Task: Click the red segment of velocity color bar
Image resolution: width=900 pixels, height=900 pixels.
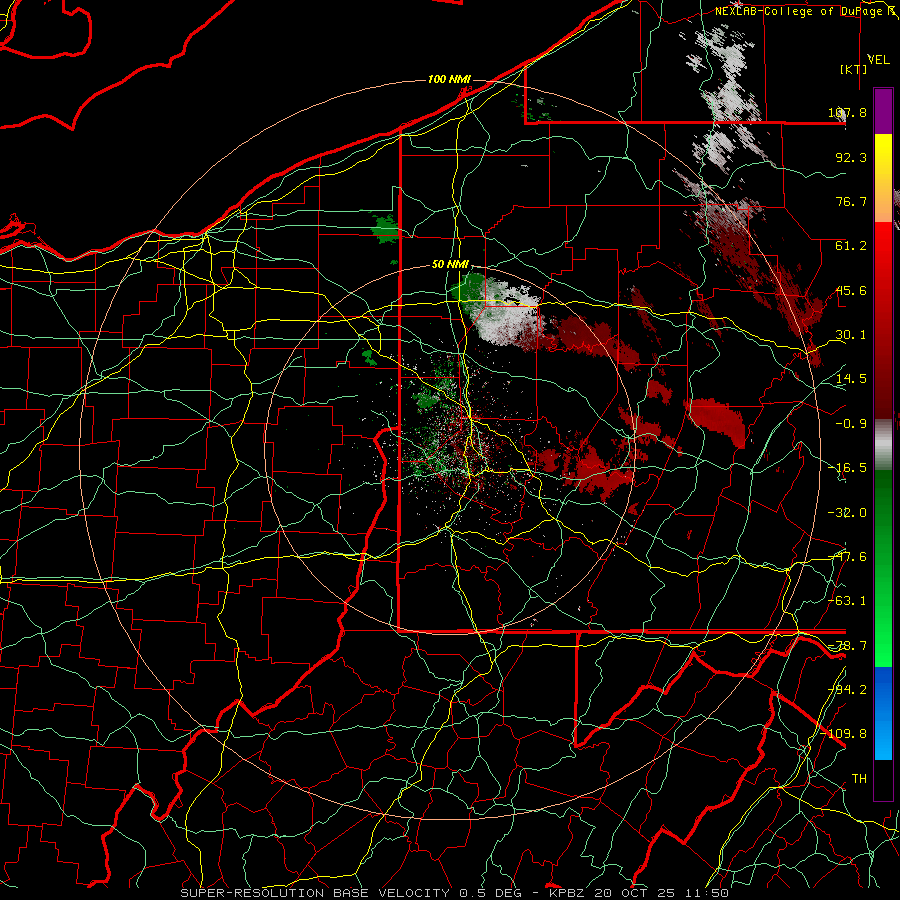Action: tap(883, 320)
